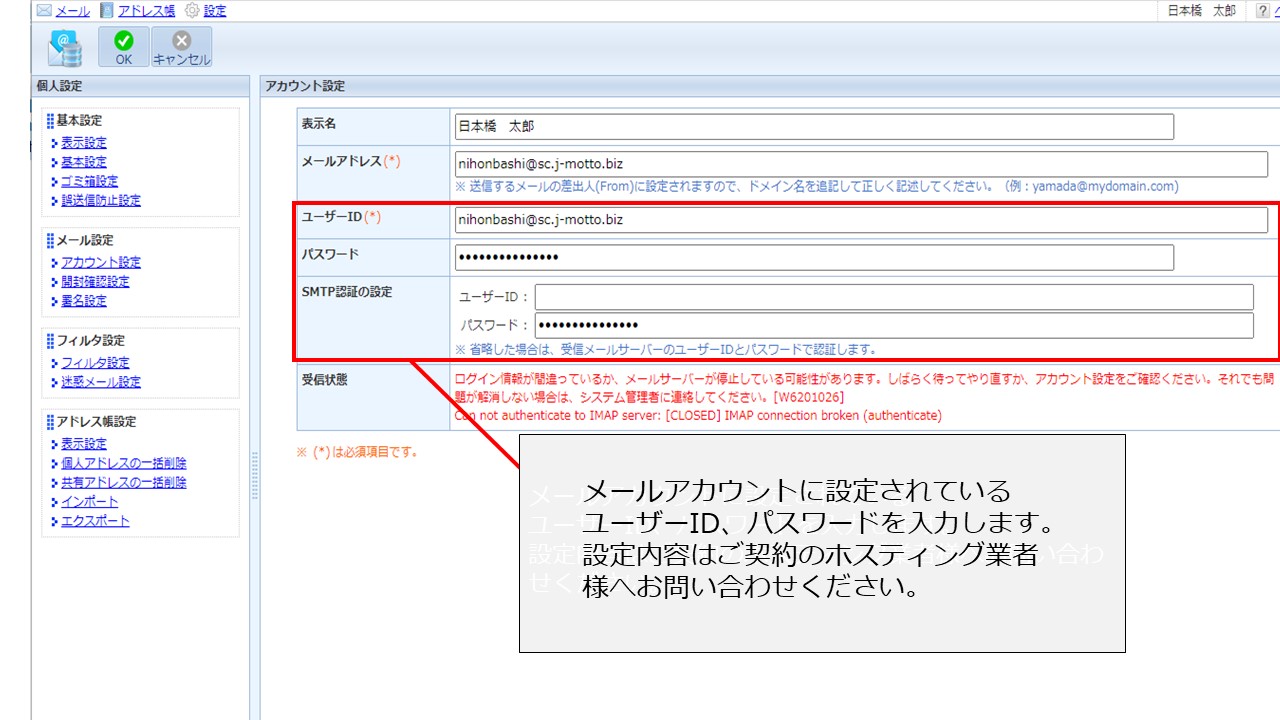The height and width of the screenshot is (720, 1280).
Task: Open the アカウント設定 link in sidebar
Action: (x=100, y=262)
